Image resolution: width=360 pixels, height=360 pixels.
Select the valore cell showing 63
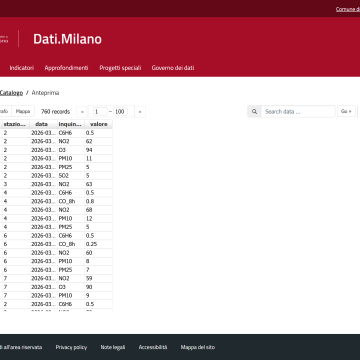(98, 184)
